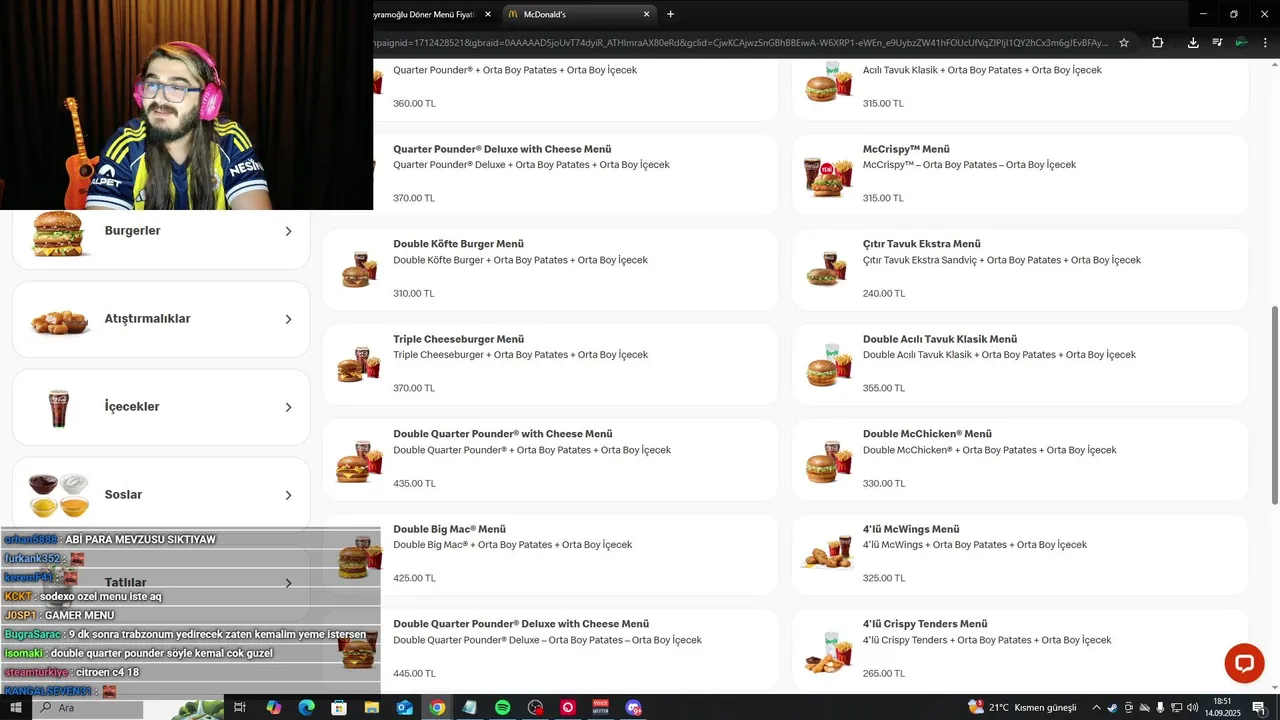Select Triple Cheeseburger Menü

pos(550,364)
